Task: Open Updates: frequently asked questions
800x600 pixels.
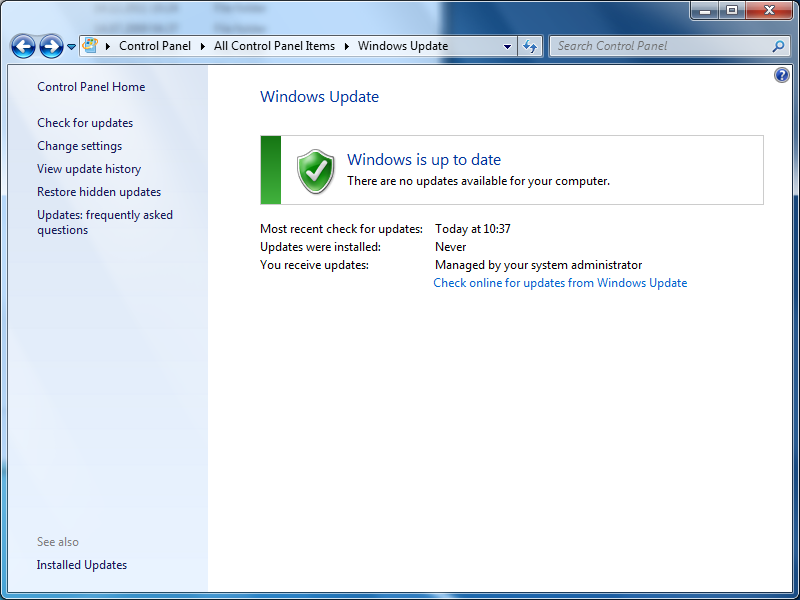Action: 105,222
